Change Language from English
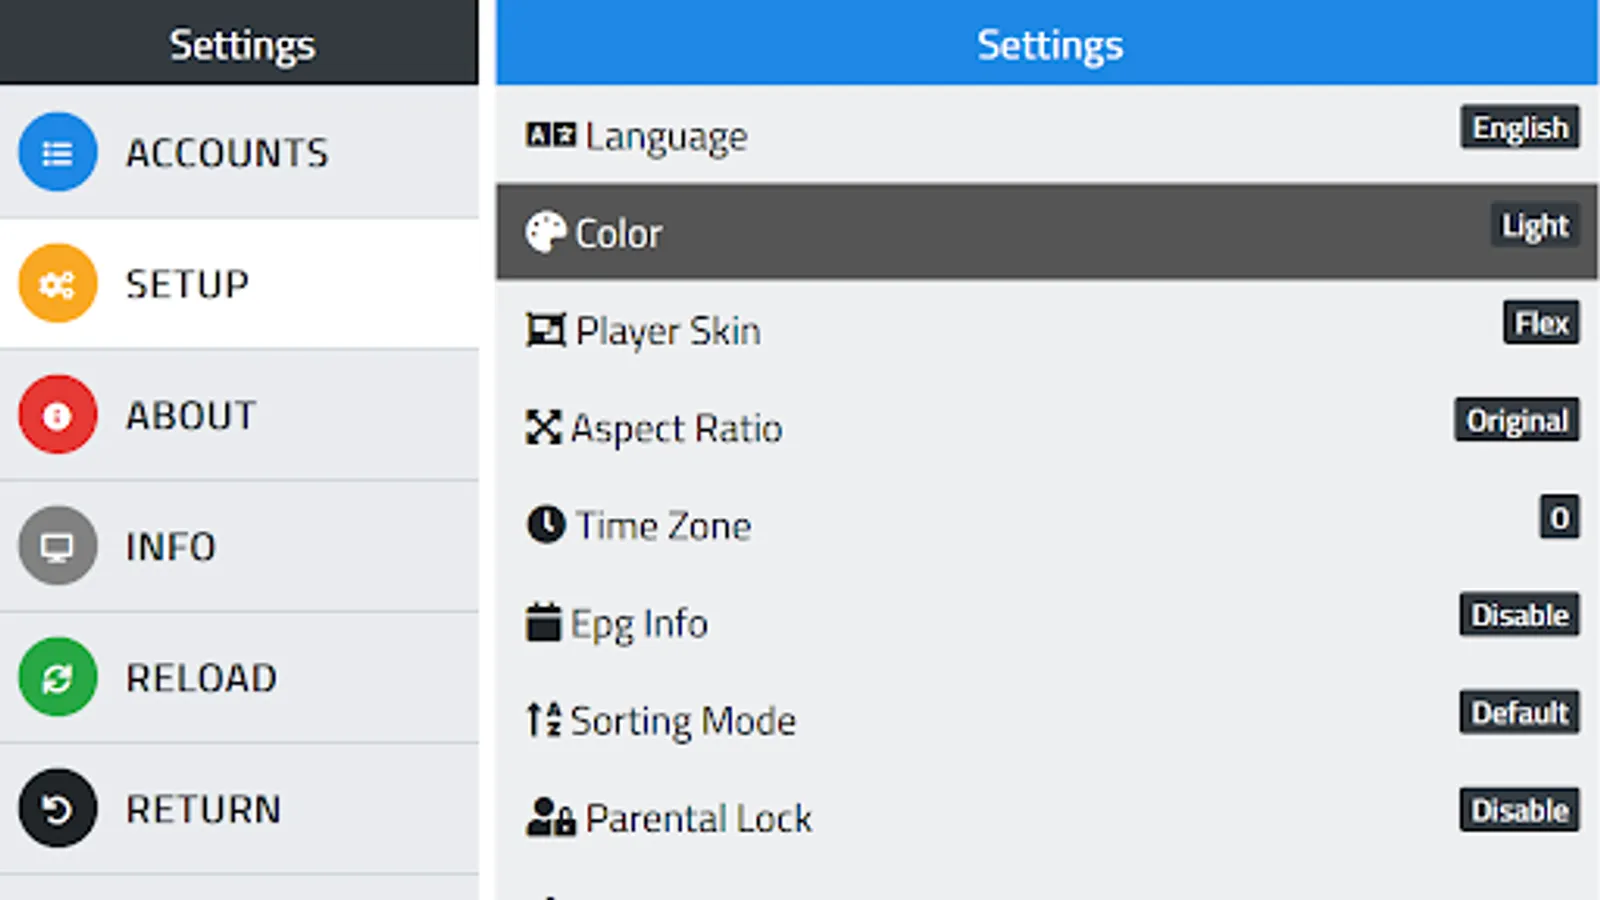Image resolution: width=1600 pixels, height=900 pixels. click(x=1519, y=127)
